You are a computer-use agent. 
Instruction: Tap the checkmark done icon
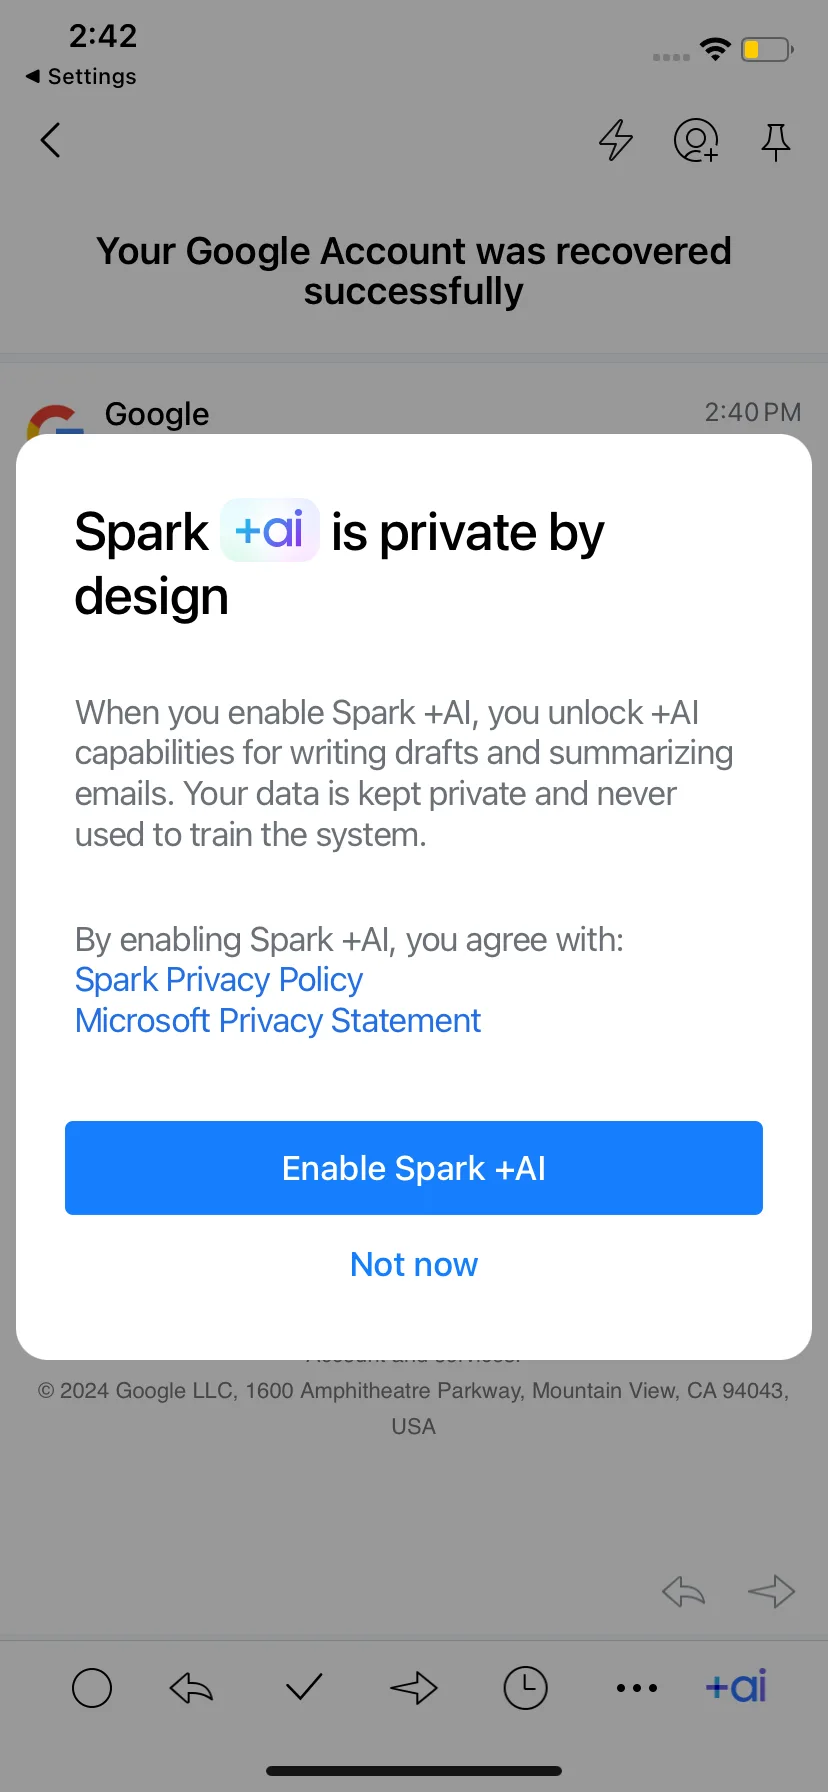(x=304, y=1688)
